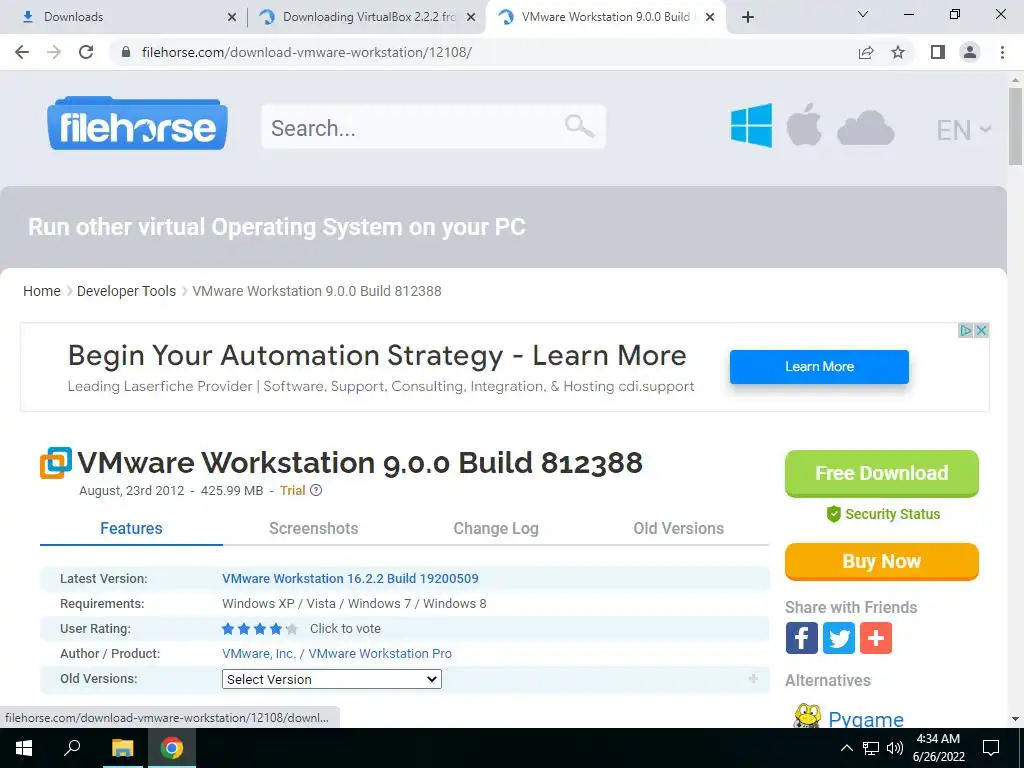This screenshot has height=768, width=1024.
Task: Open the notifications action center
Action: point(991,748)
